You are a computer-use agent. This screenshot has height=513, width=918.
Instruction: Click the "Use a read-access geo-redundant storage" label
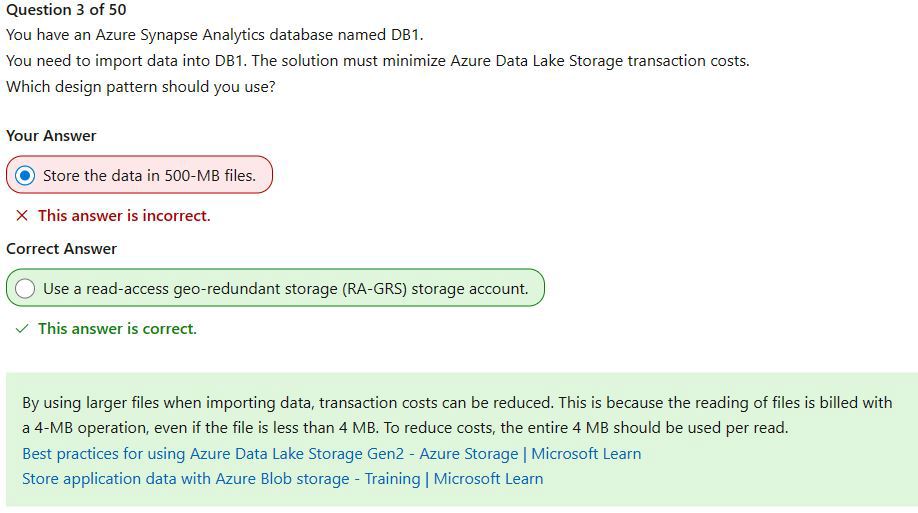pyautogui.click(x=286, y=289)
